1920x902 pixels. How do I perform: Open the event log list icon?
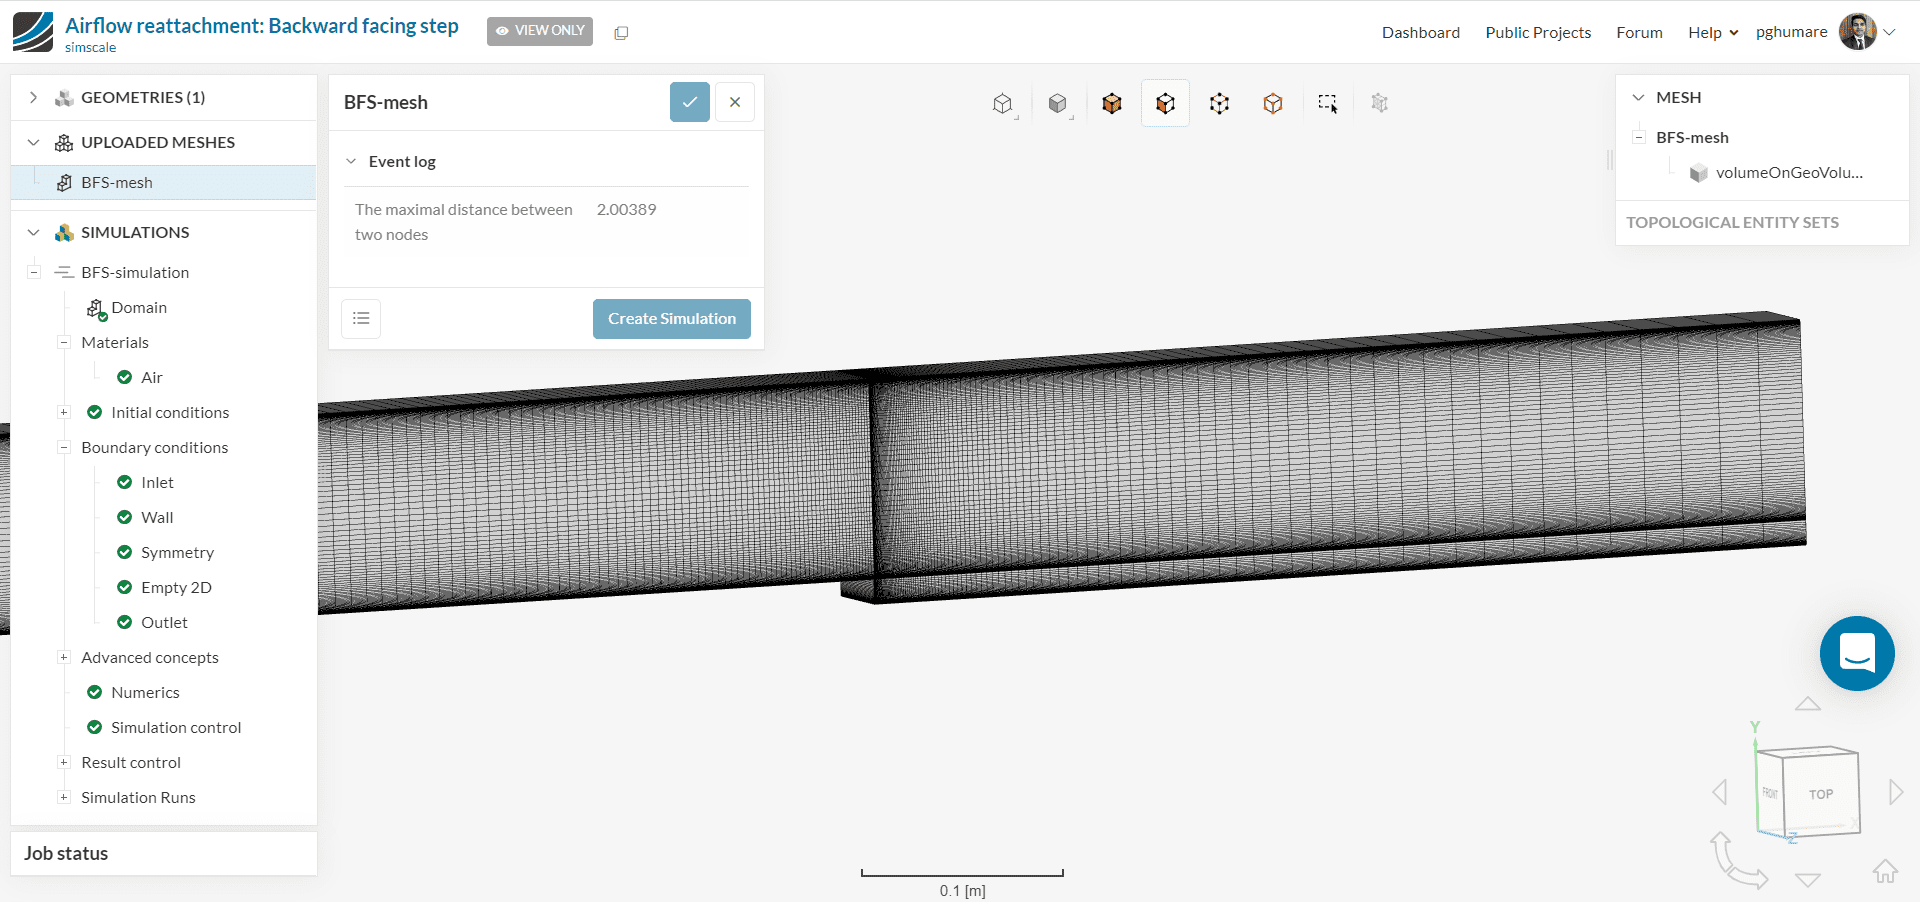tap(361, 318)
